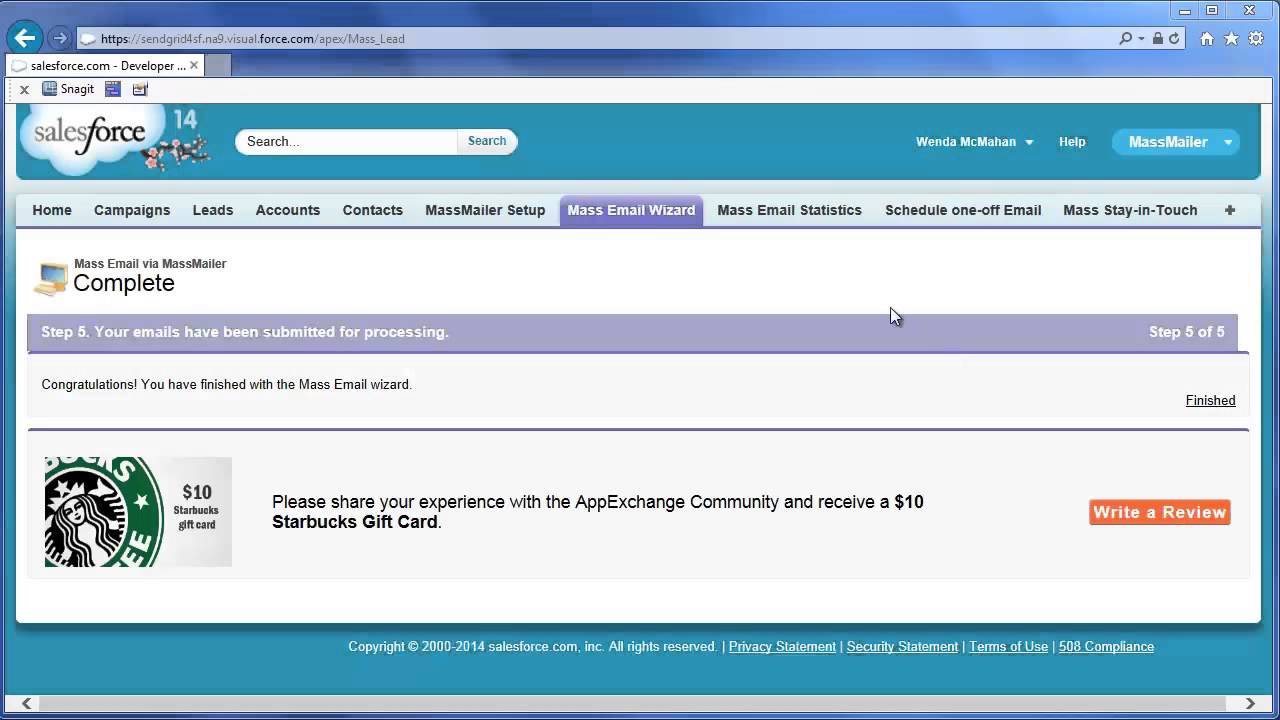This screenshot has height=720, width=1280.
Task: Click the Snagit toolbar button
Action: pos(68,89)
